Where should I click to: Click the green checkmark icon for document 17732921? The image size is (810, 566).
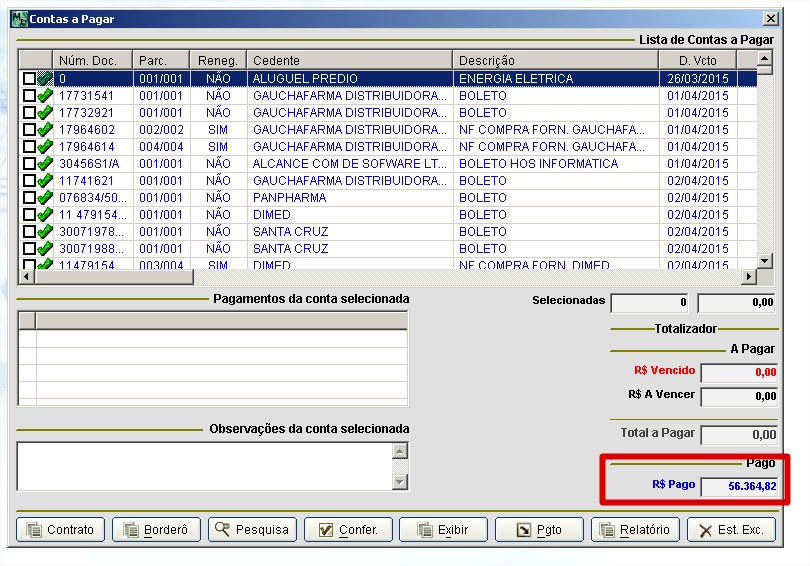(x=44, y=113)
